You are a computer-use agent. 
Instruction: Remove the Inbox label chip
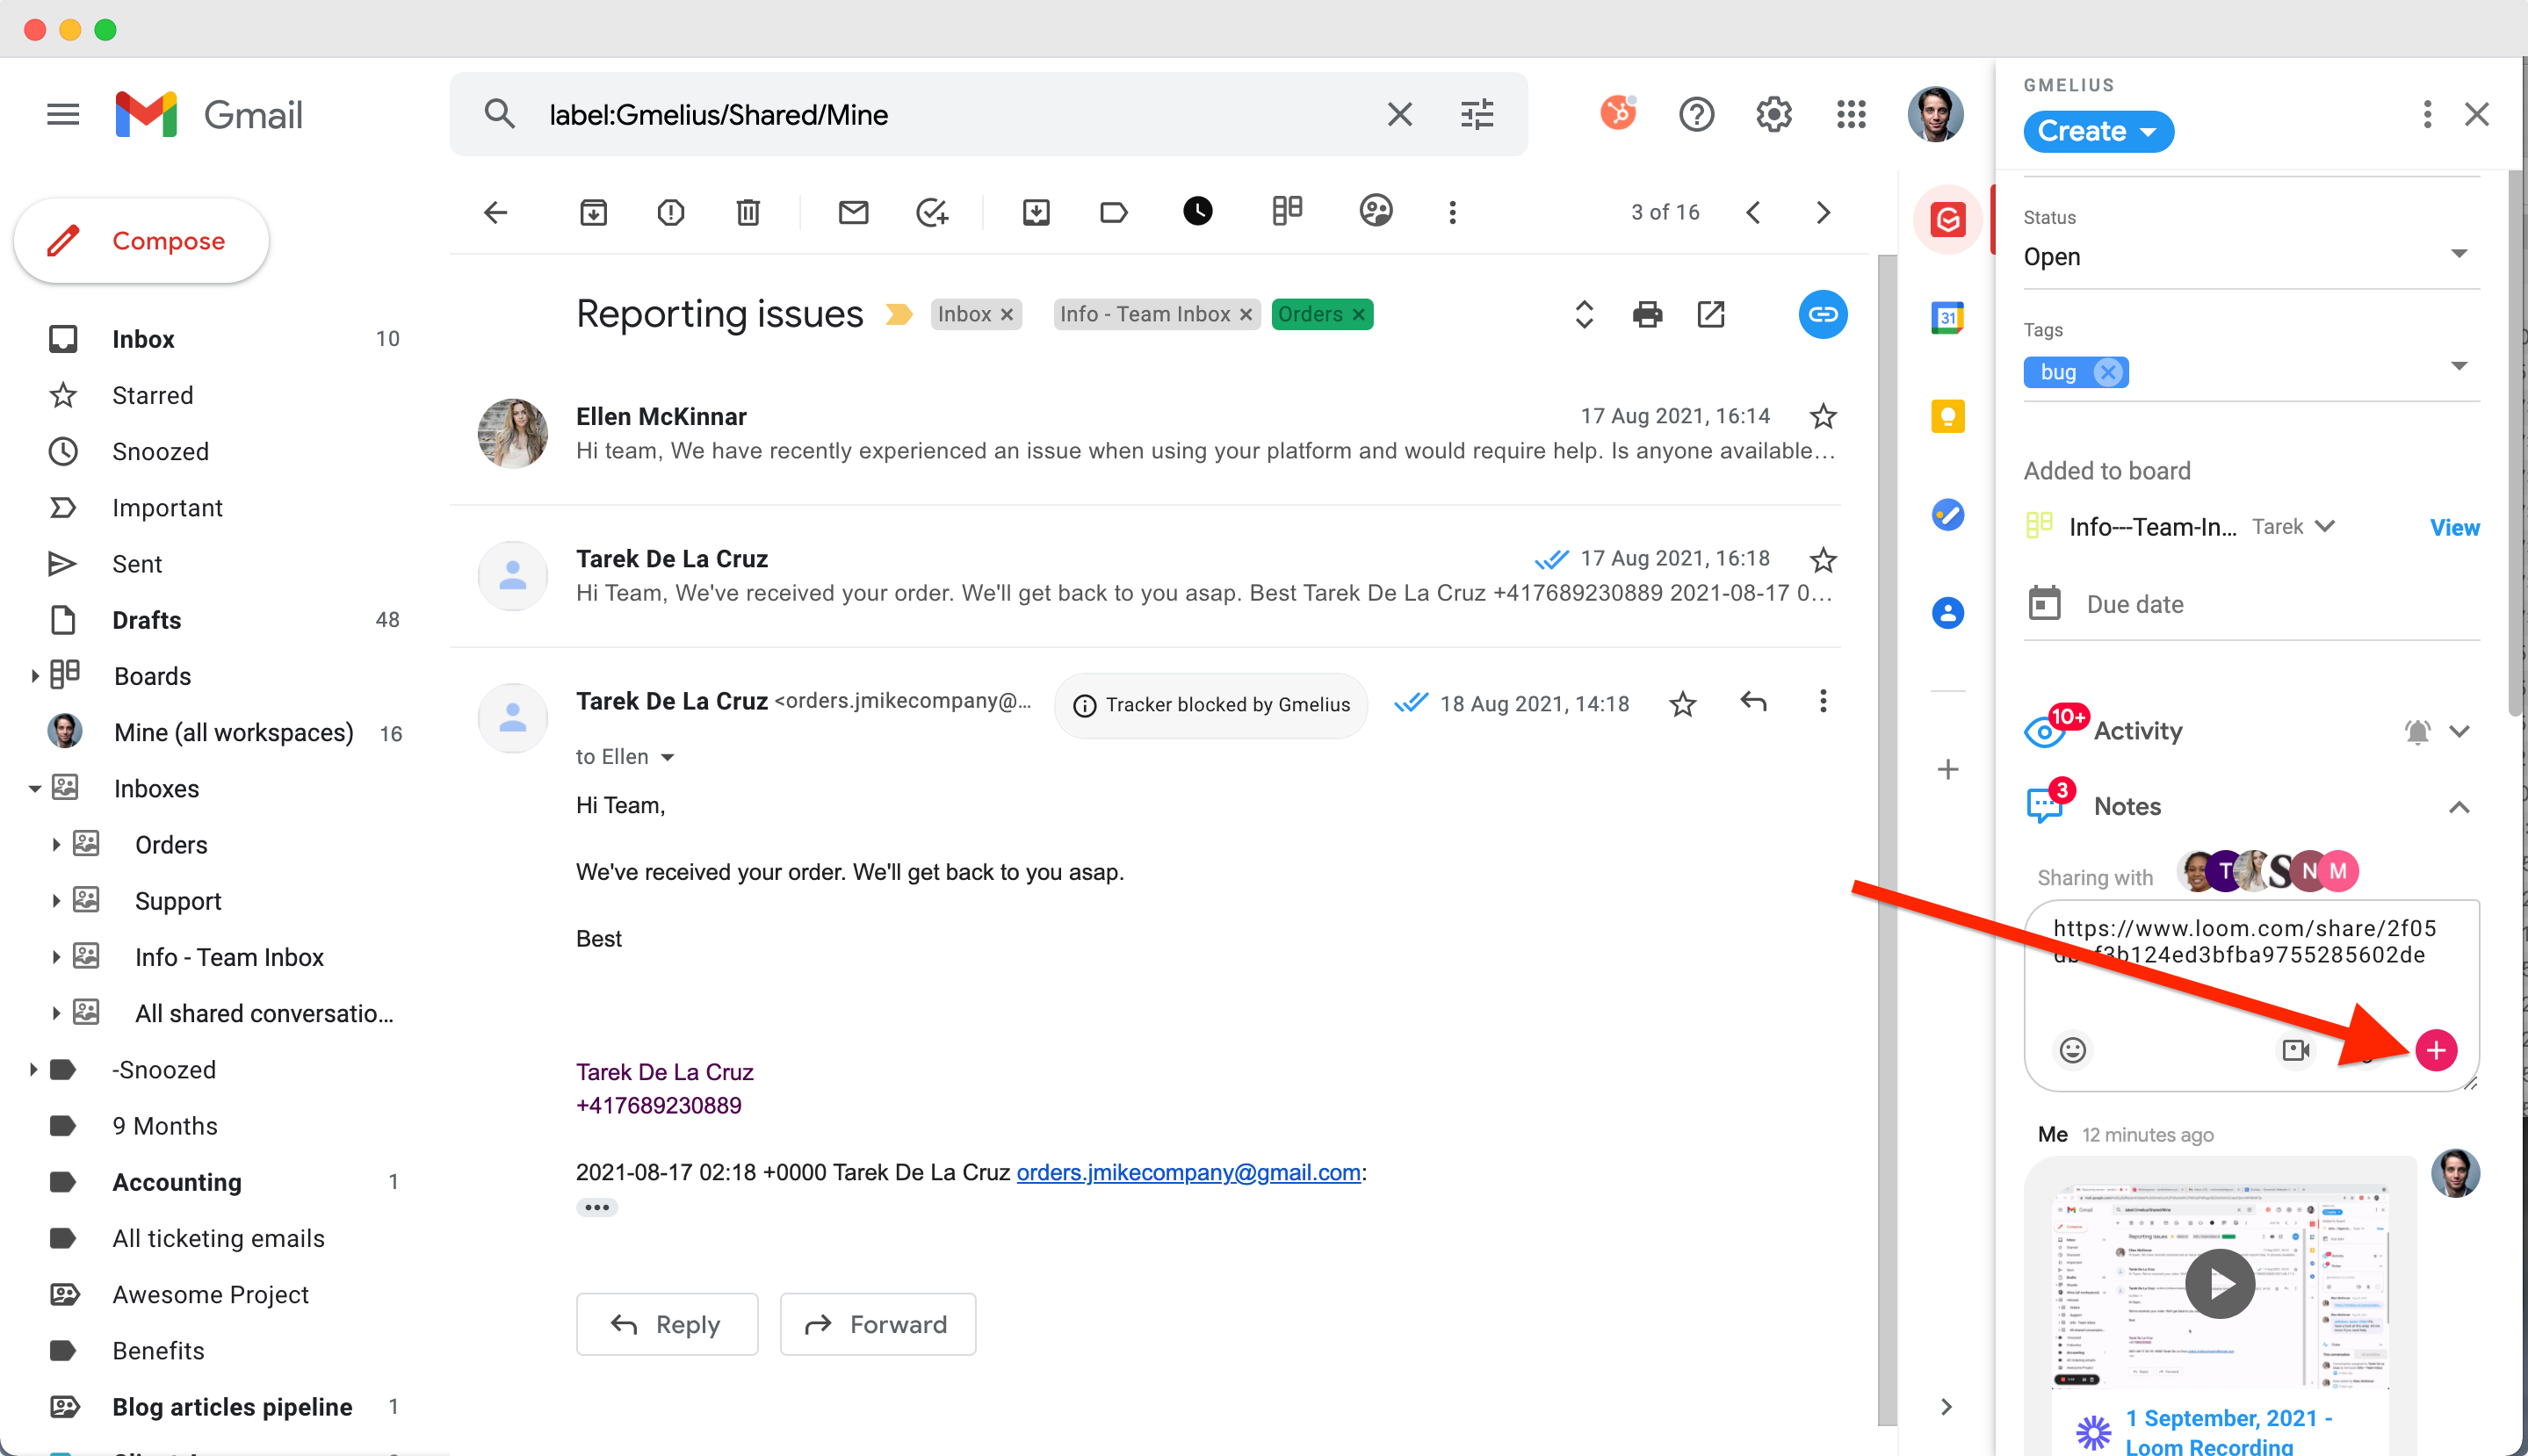point(1007,315)
